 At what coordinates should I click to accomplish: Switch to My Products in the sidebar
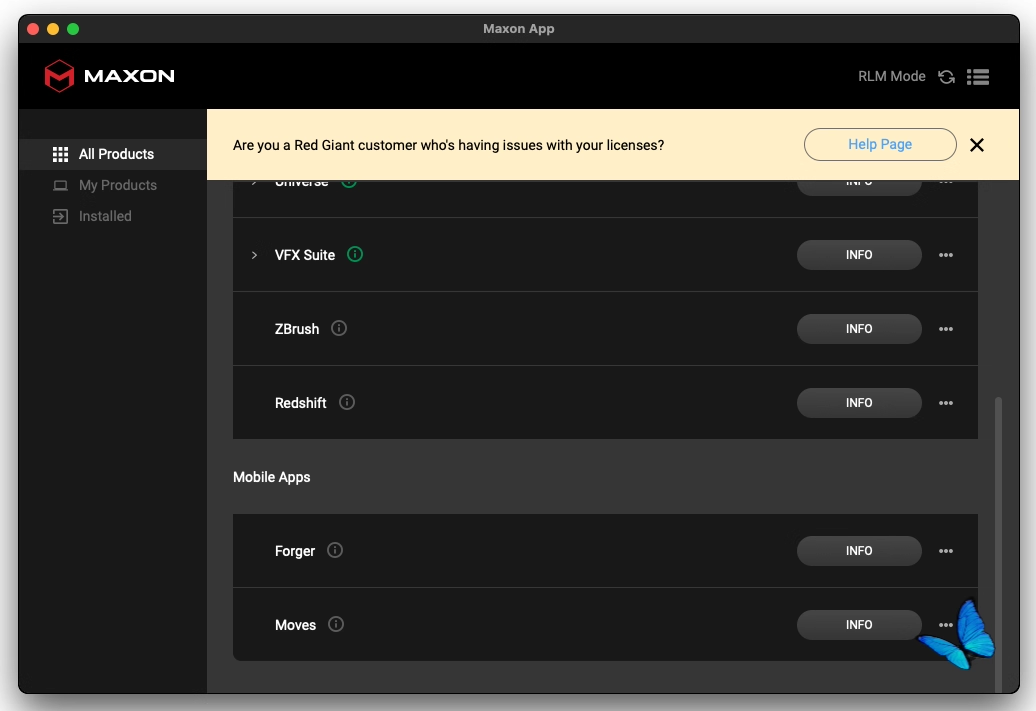pos(117,185)
